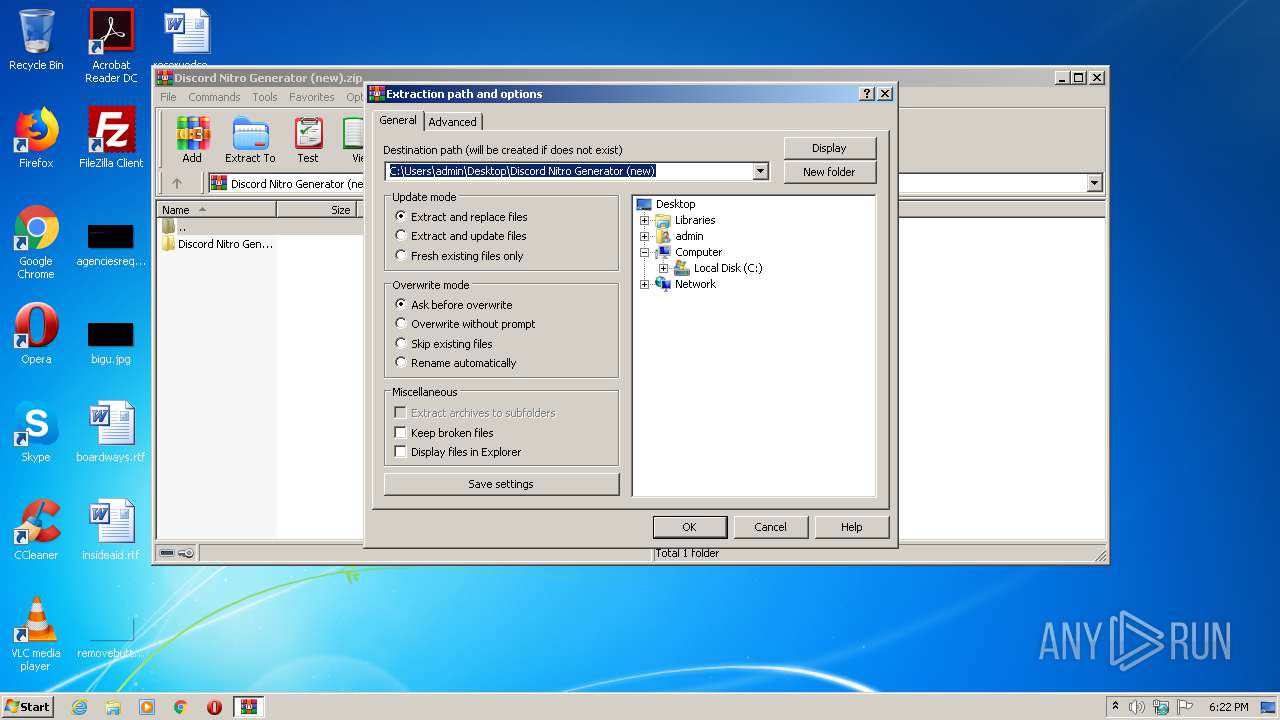Select the Skype desktop shortcut

coord(36,432)
